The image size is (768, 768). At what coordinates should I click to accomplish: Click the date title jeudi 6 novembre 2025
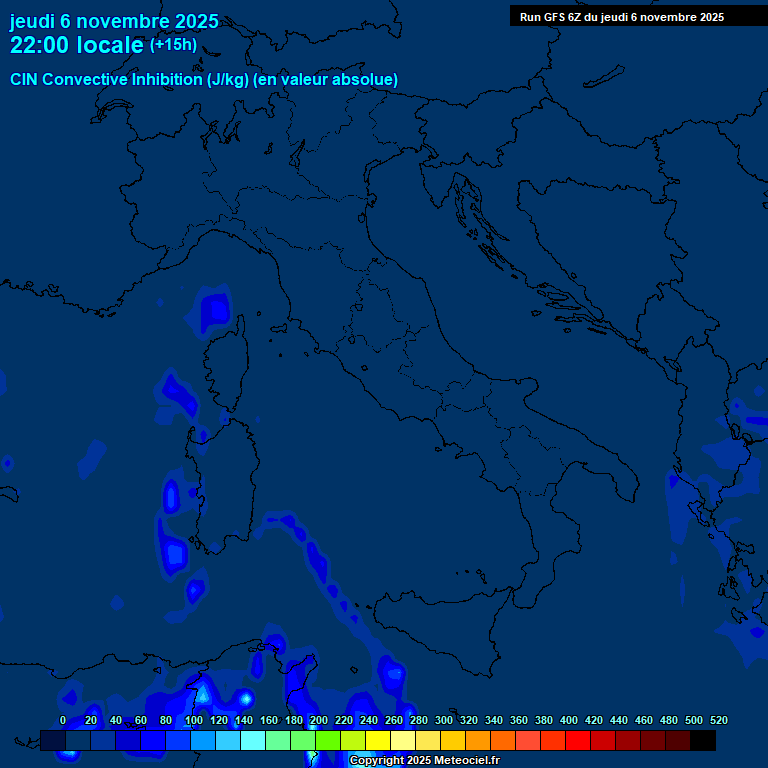[x=114, y=21]
